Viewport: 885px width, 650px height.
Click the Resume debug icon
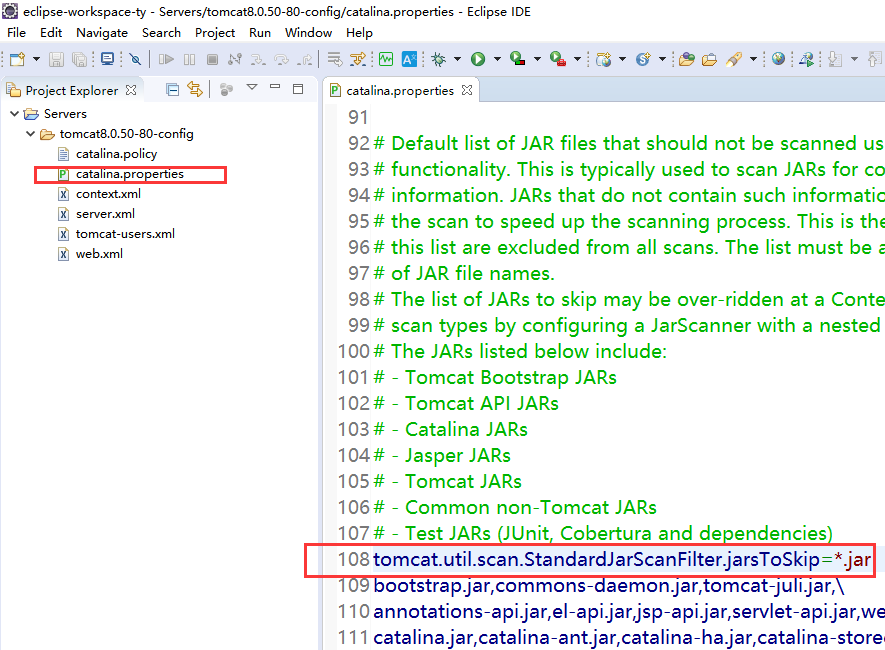pyautogui.click(x=166, y=59)
